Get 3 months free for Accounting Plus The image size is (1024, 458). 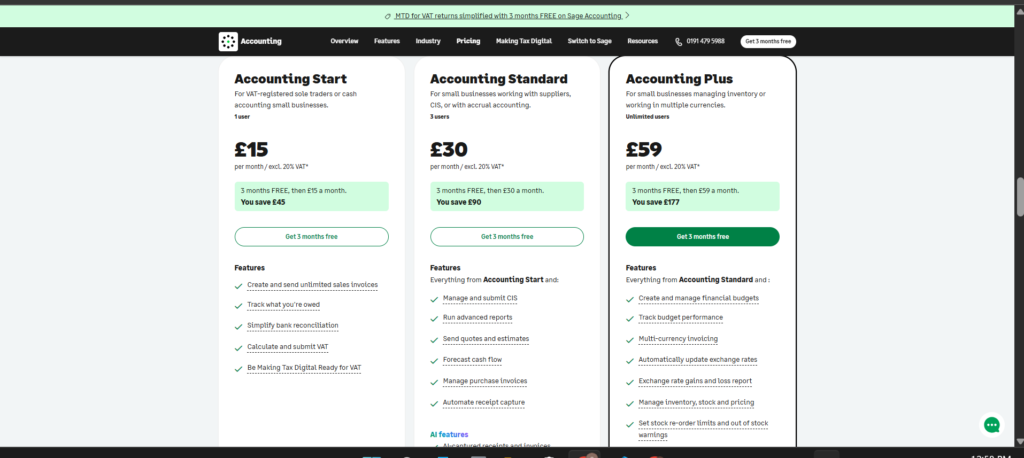tap(703, 237)
